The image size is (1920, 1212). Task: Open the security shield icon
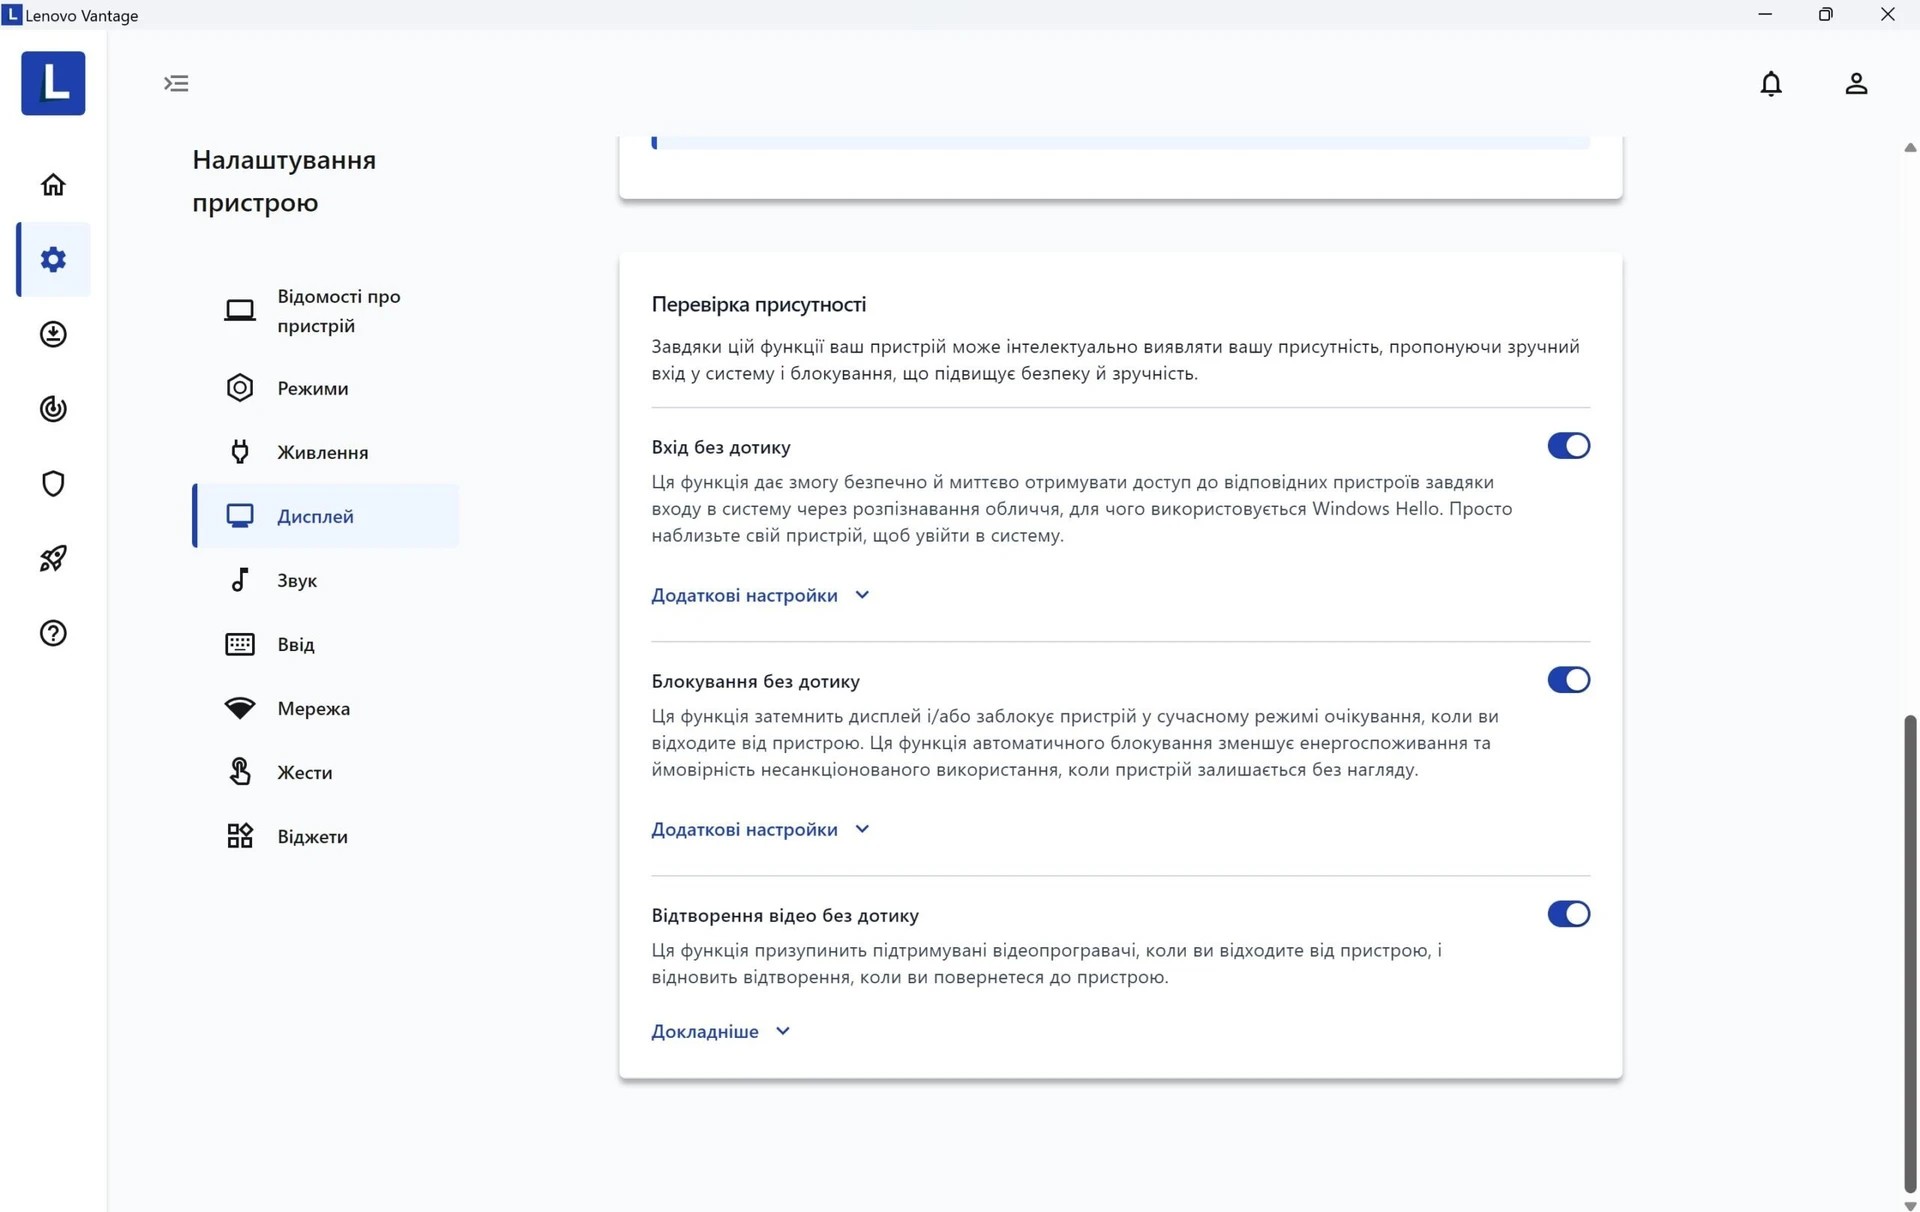[x=53, y=484]
